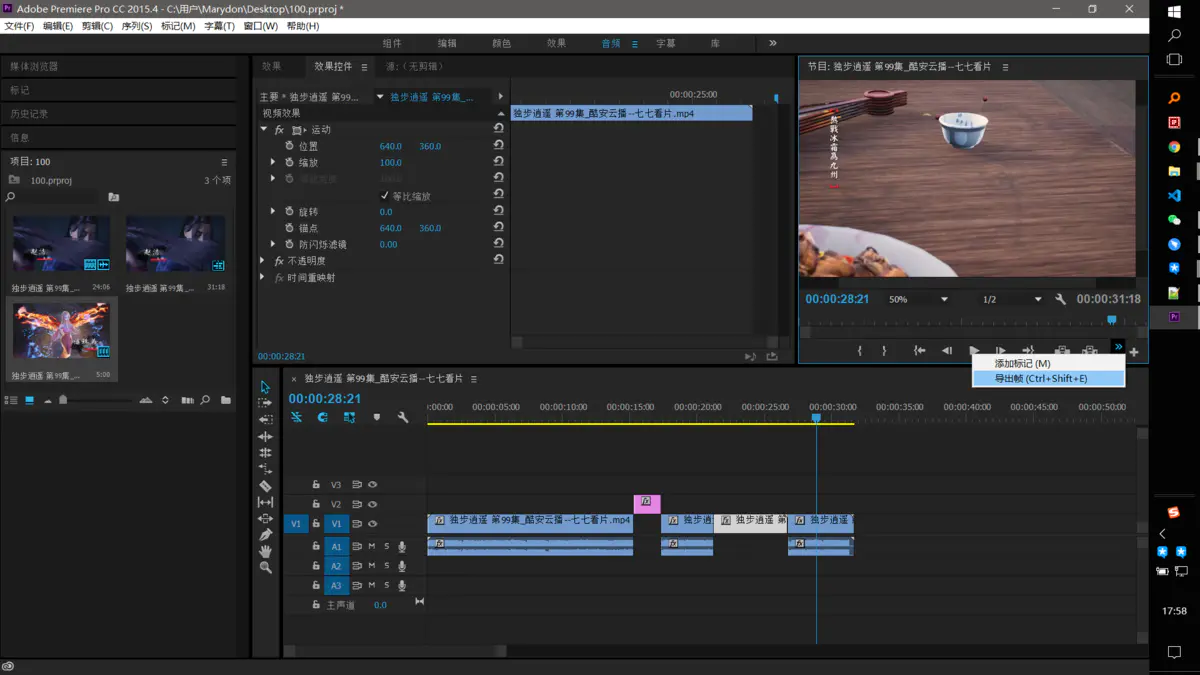The width and height of the screenshot is (1200, 675).
Task: Click the pink clip on track V2
Action: tap(647, 503)
